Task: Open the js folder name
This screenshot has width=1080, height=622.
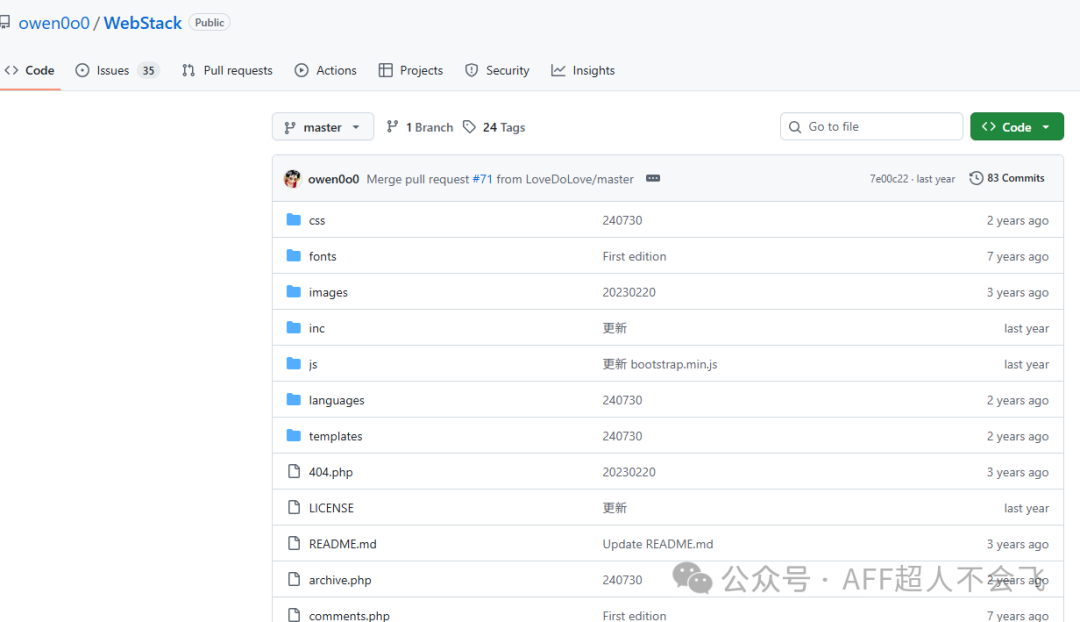Action: pos(313,364)
